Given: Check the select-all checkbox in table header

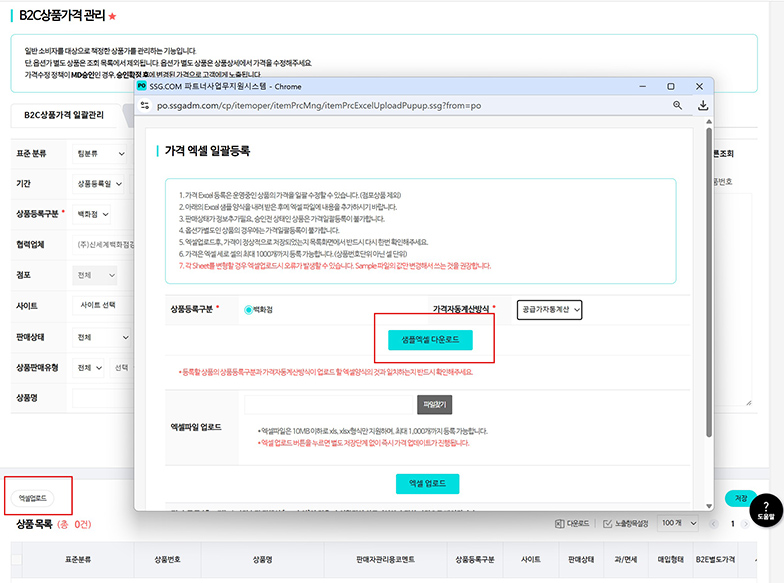Looking at the screenshot, I should (x=18, y=560).
